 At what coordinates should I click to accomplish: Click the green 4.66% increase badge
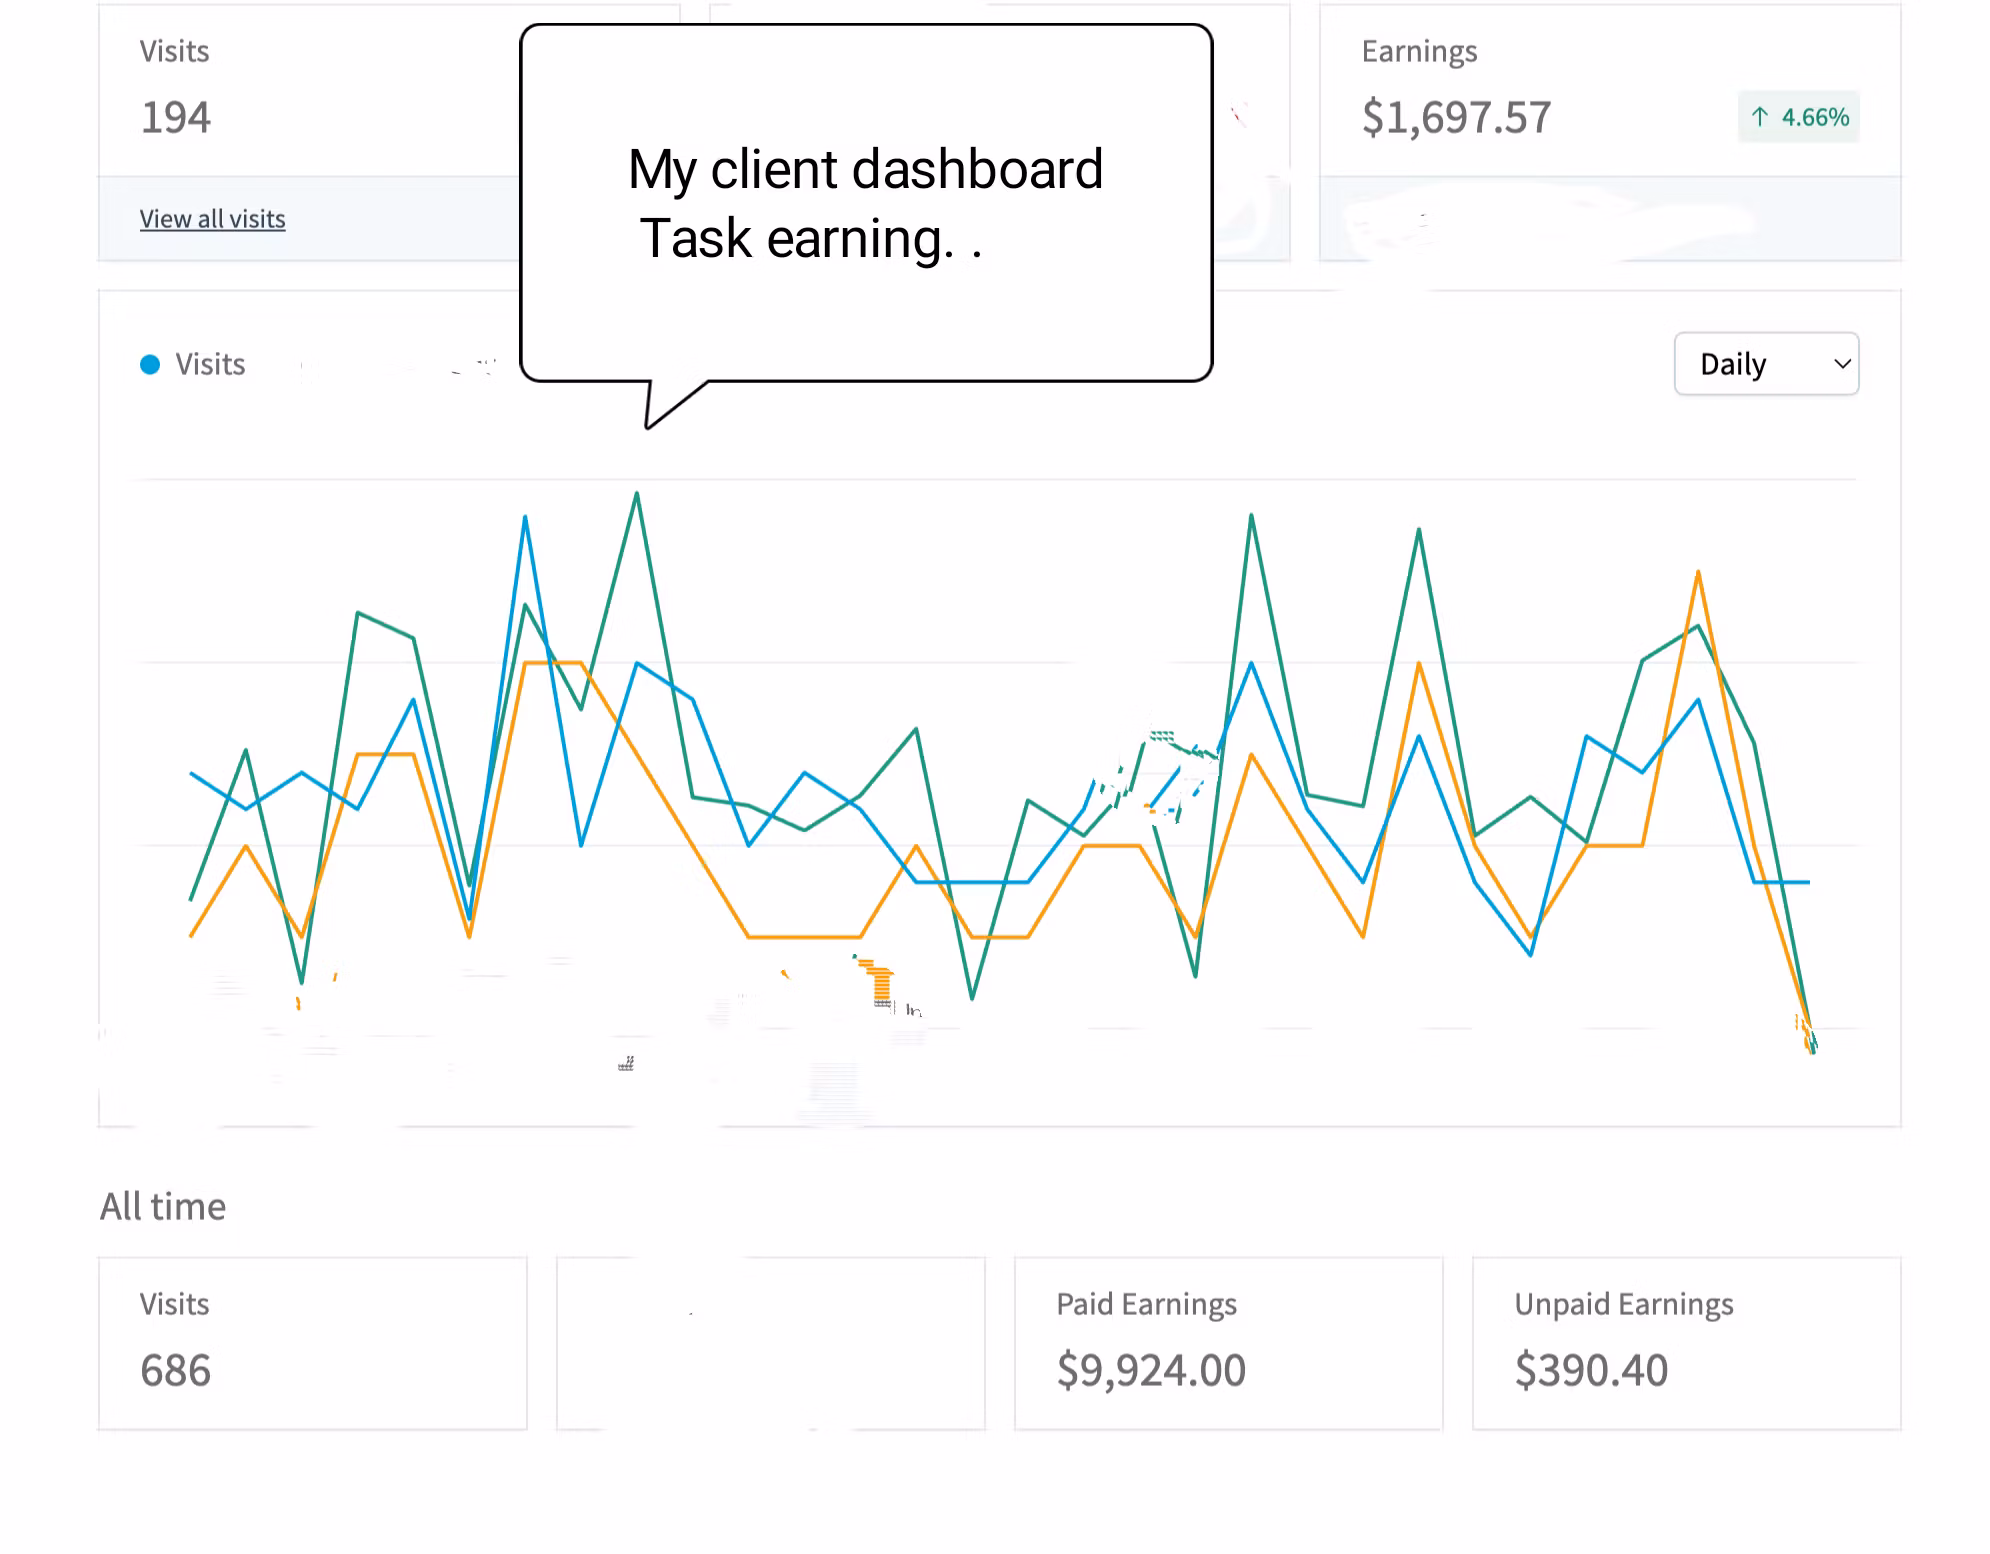tap(1798, 117)
